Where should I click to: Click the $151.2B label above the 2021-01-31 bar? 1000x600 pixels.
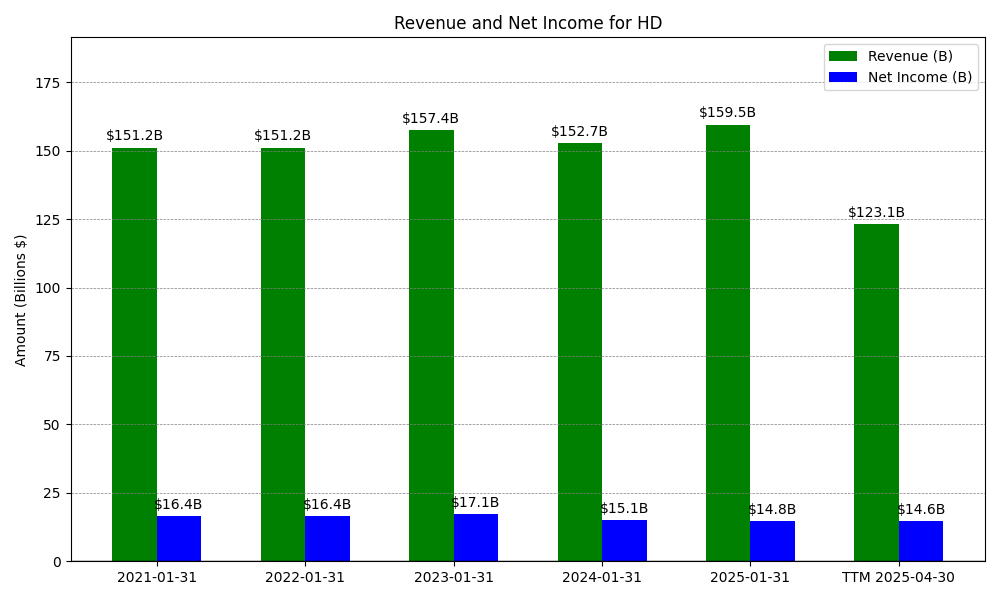(x=135, y=135)
